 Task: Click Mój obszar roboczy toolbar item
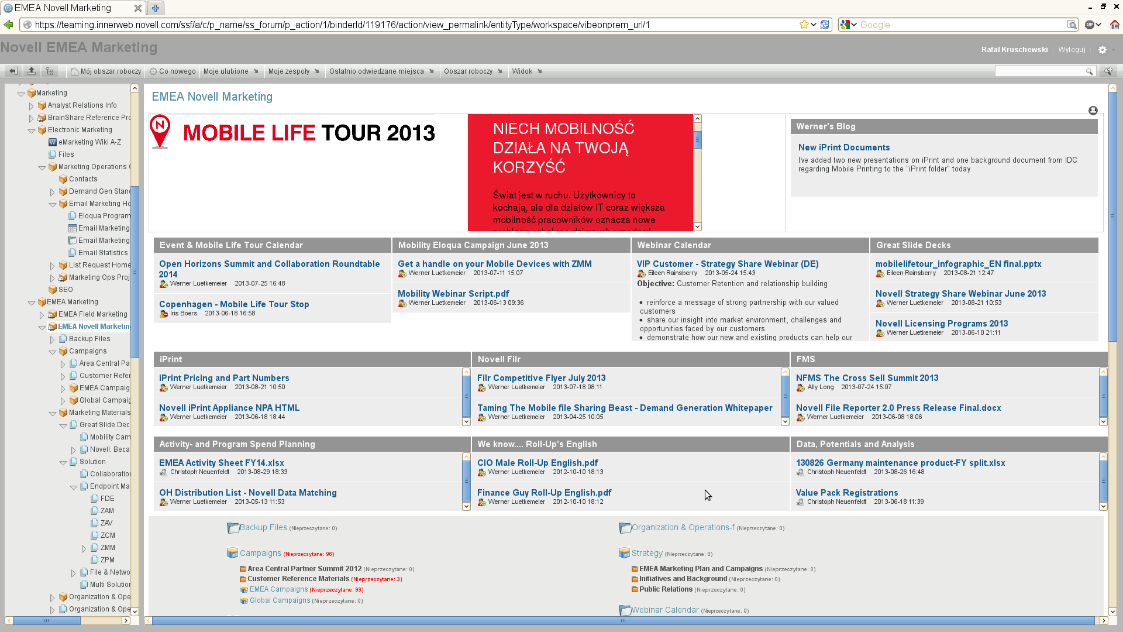106,71
